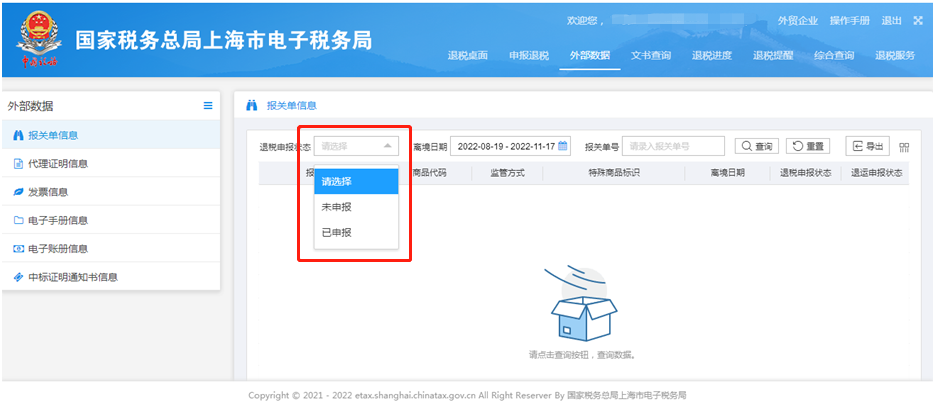The height and width of the screenshot is (411, 935).
Task: Click the binoculars icon beside 报关单信息 heading
Action: coord(252,106)
